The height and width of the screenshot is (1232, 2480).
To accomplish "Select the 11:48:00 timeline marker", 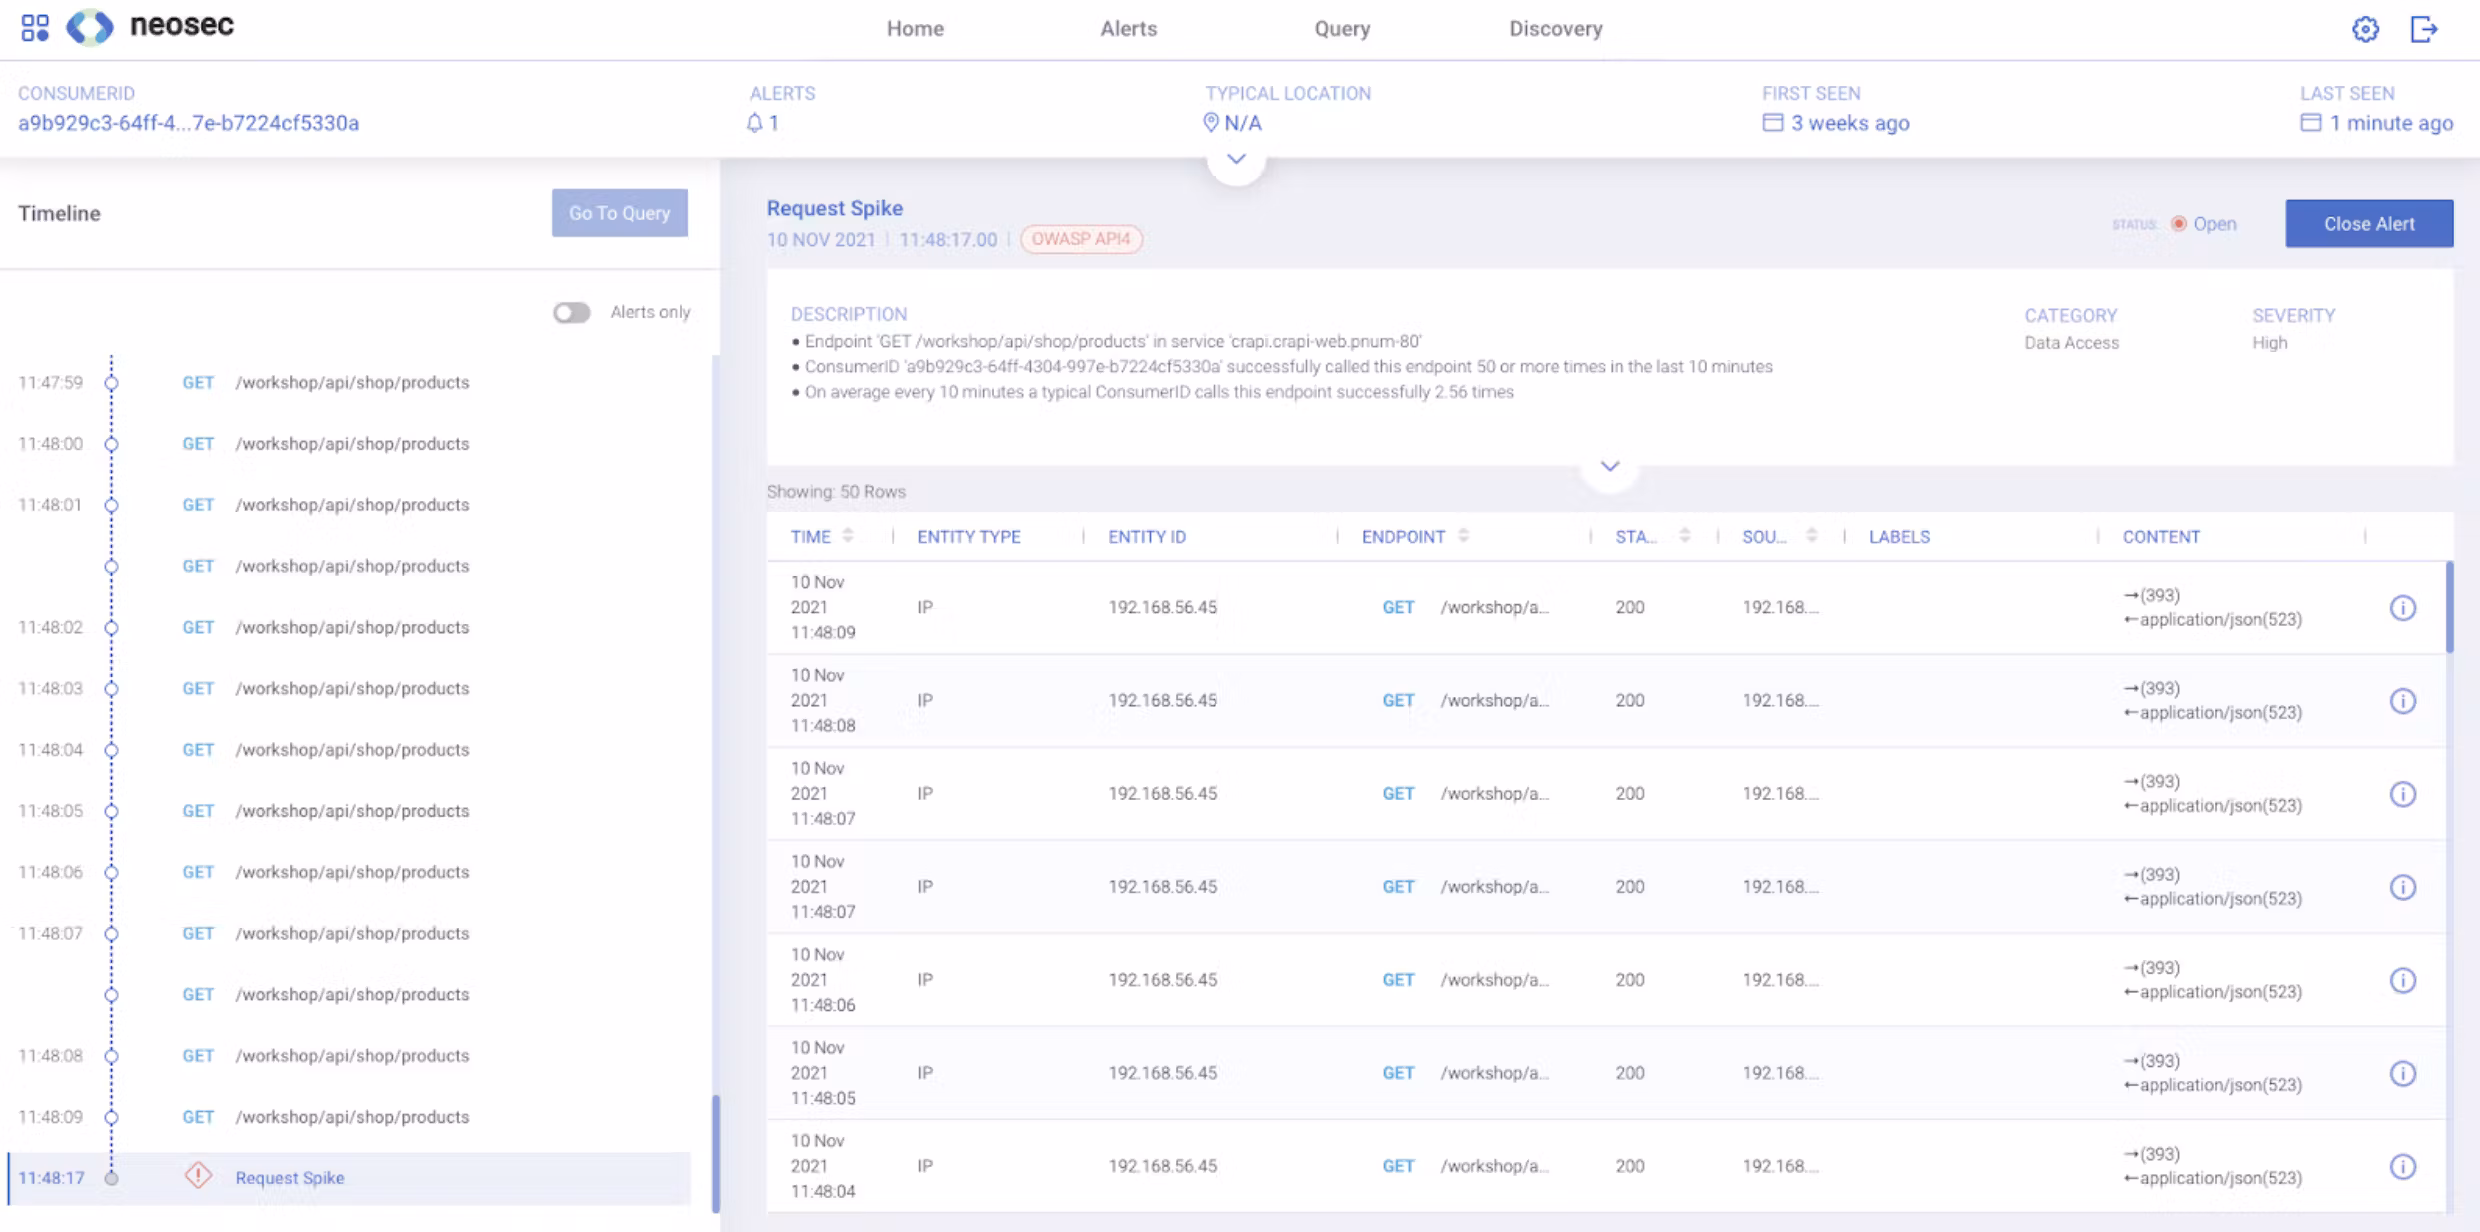I will (x=111, y=444).
